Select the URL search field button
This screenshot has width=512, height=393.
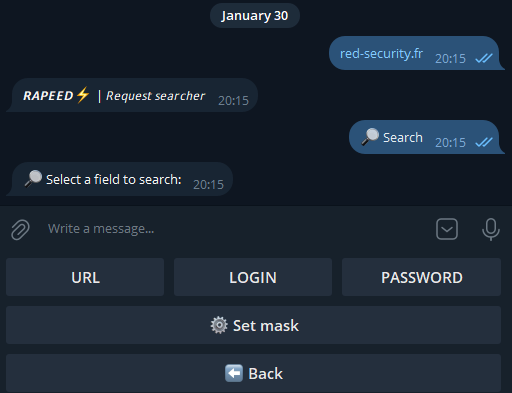(x=85, y=277)
